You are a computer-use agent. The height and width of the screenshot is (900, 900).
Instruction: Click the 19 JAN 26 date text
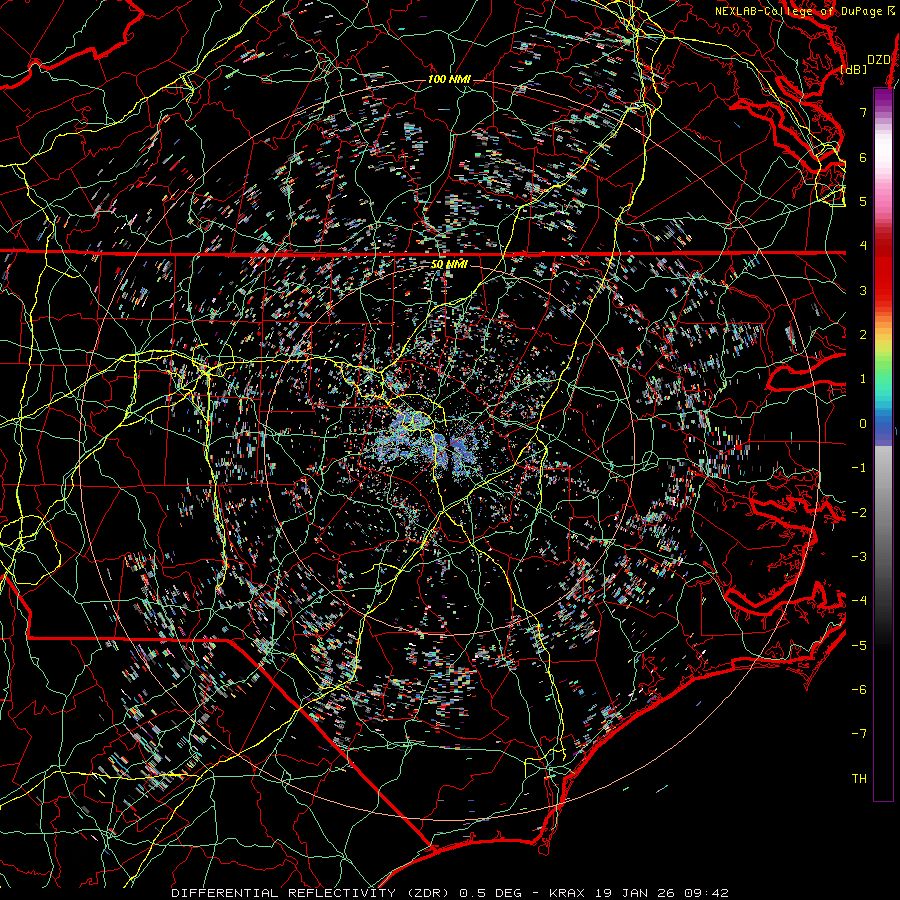point(637,893)
